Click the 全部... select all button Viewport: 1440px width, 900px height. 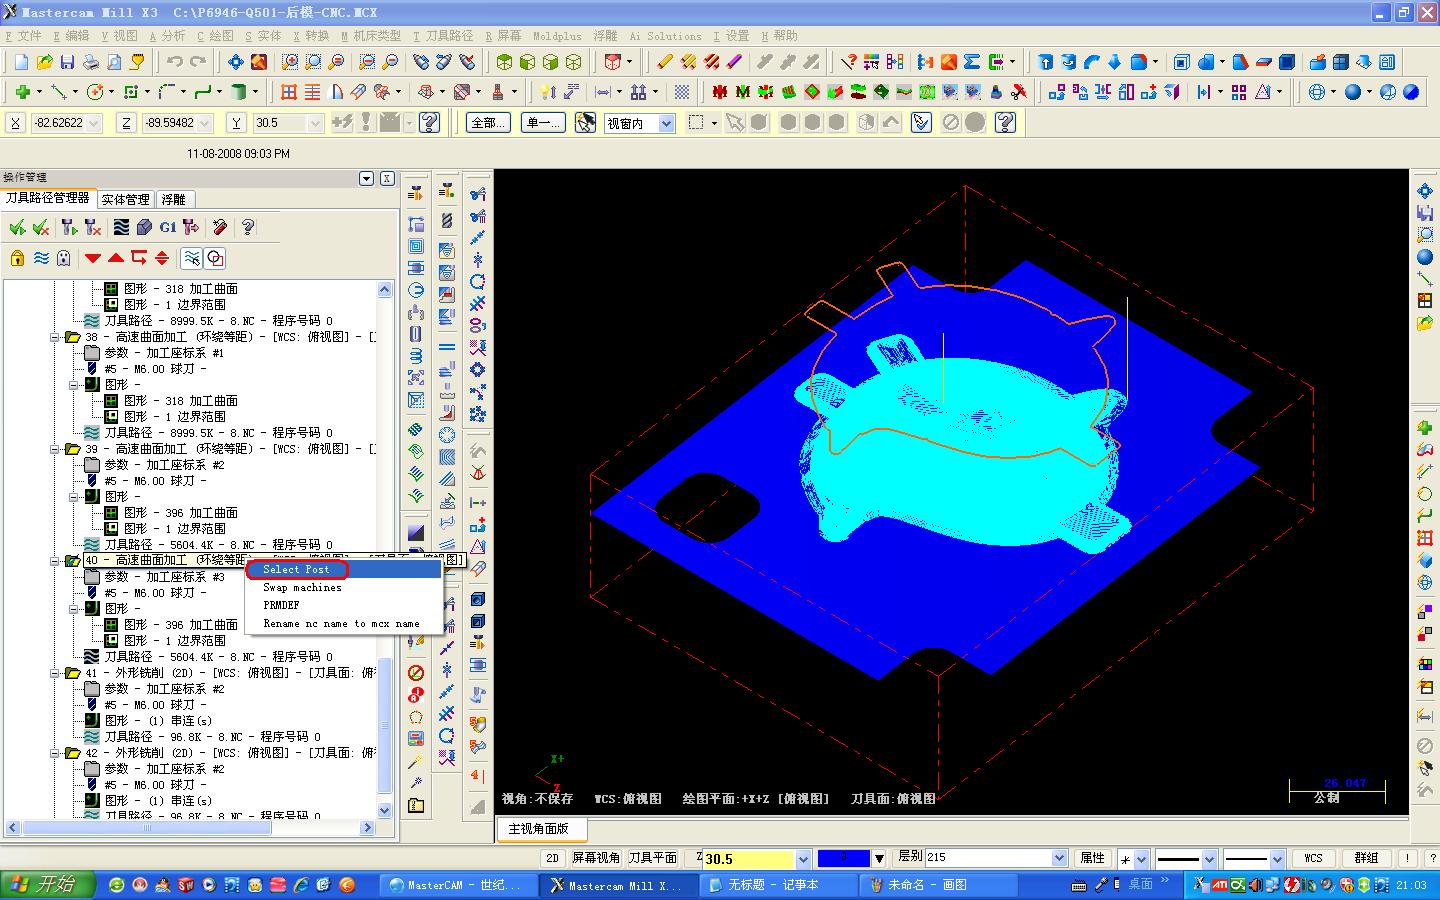488,123
